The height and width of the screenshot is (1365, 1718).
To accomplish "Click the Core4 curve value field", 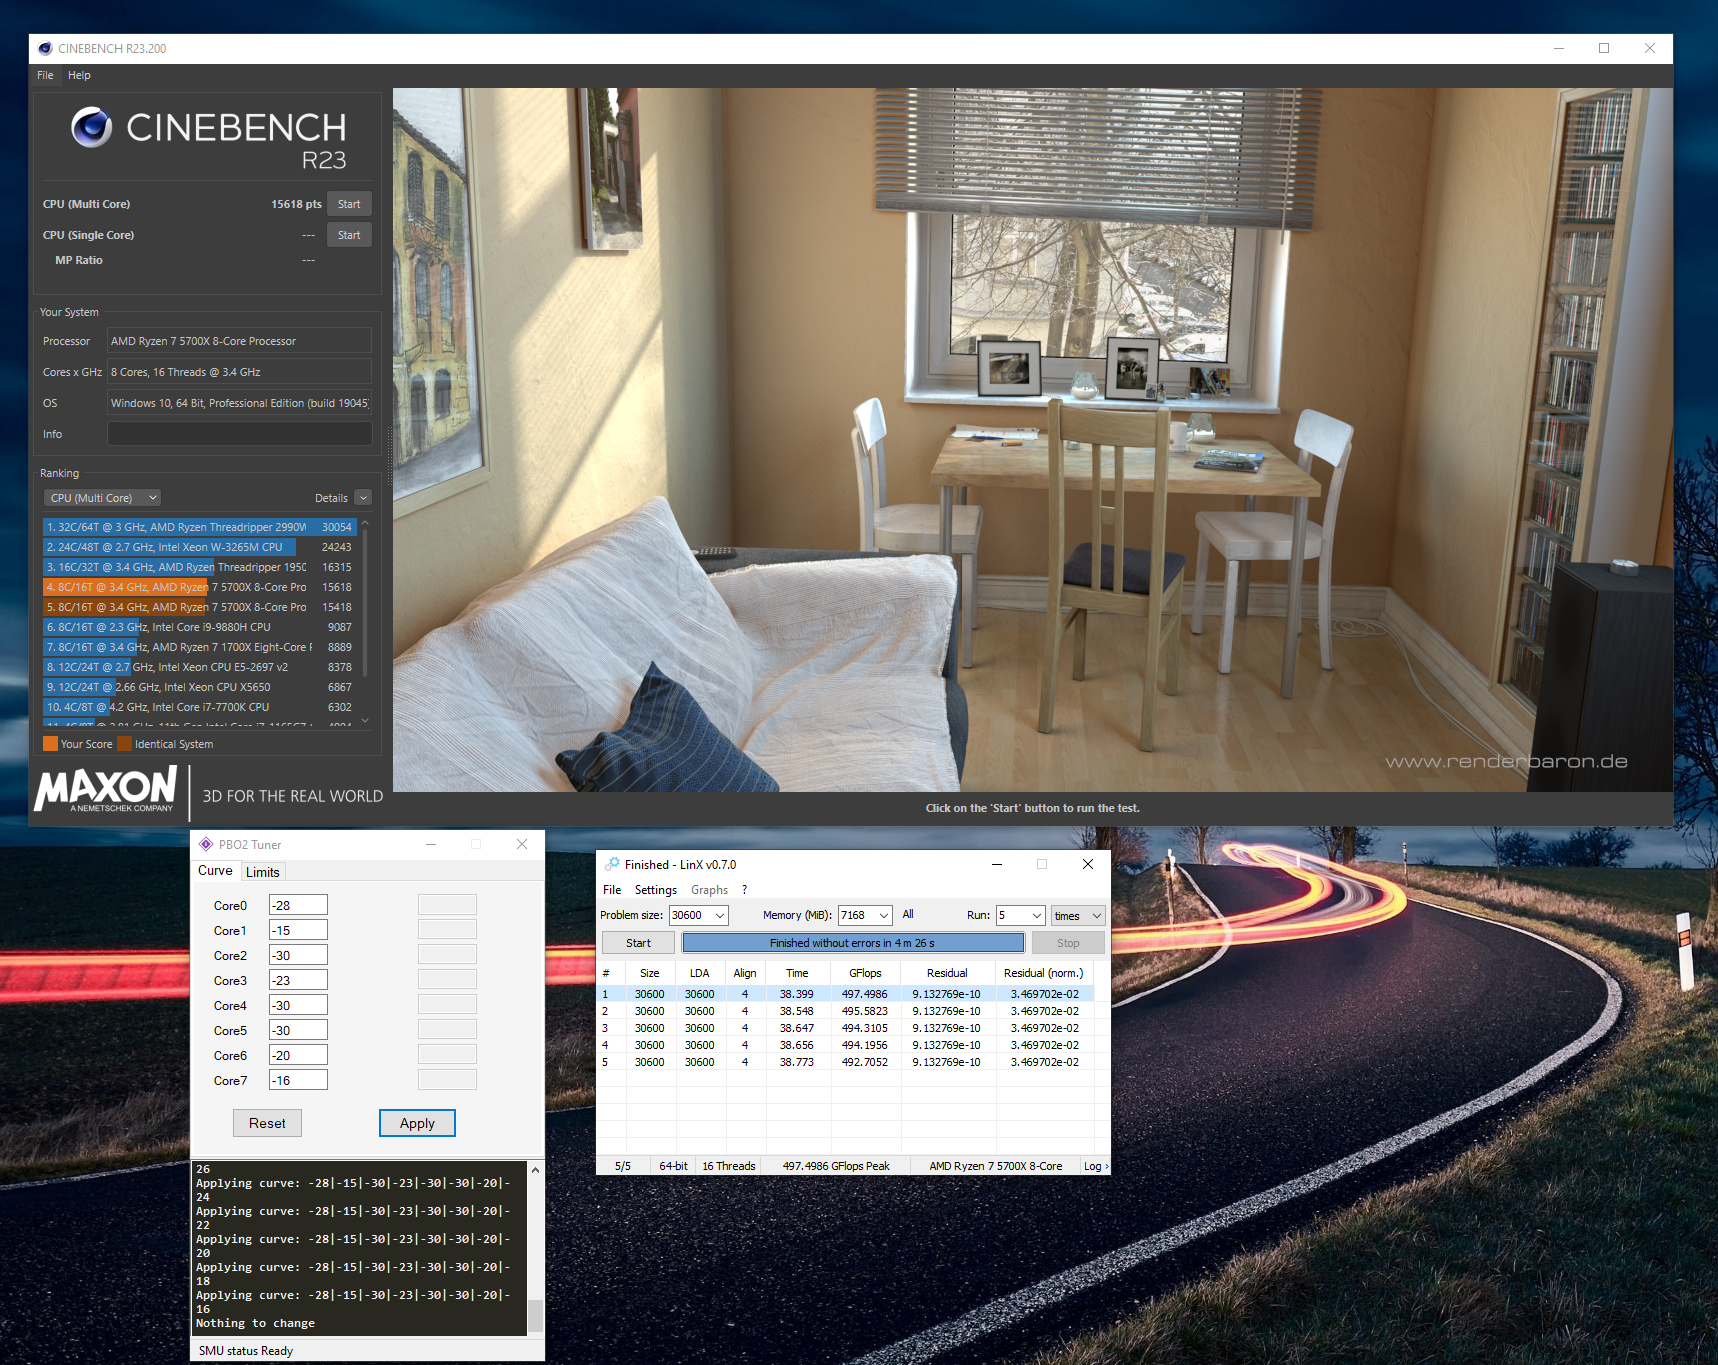I will click(x=298, y=1005).
